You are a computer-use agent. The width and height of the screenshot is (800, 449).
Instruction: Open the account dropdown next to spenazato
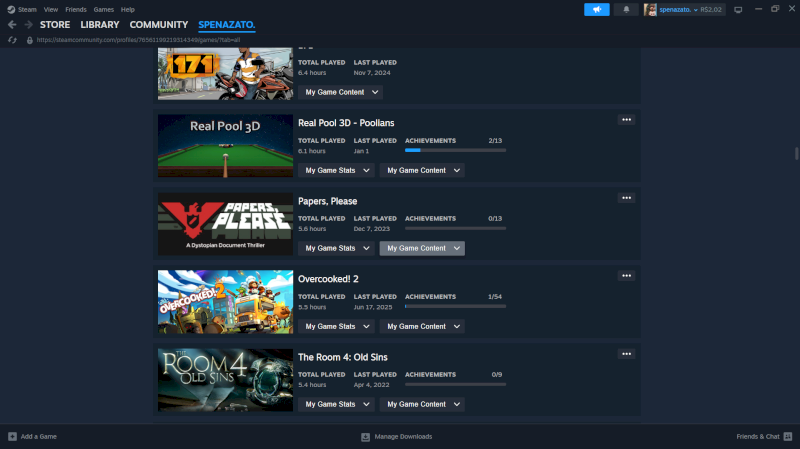pos(695,10)
